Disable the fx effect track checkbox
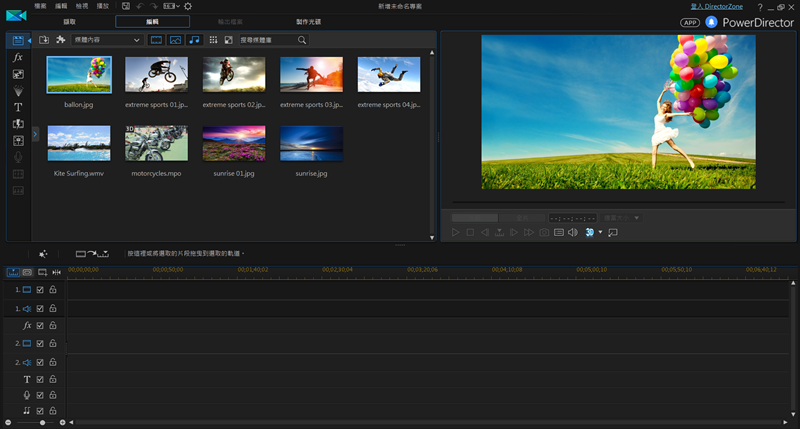800x429 pixels. click(40, 326)
